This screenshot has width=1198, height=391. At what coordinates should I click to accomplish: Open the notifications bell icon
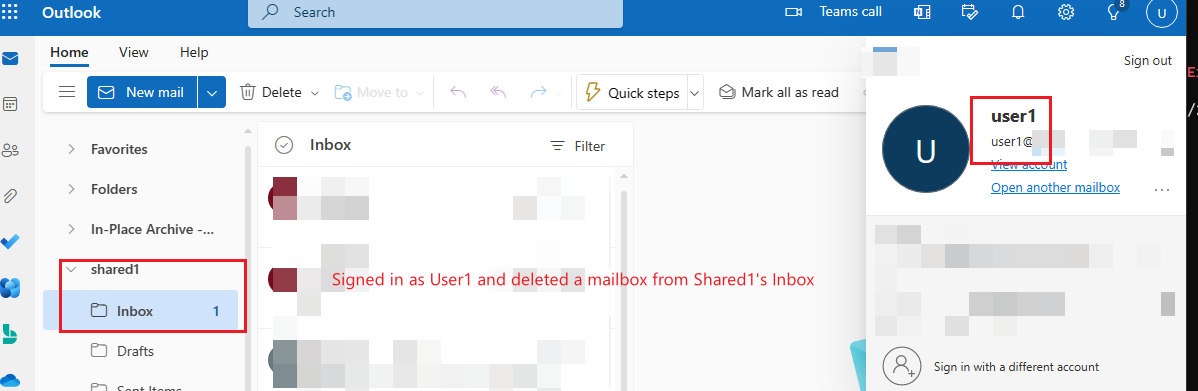[x=1018, y=12]
